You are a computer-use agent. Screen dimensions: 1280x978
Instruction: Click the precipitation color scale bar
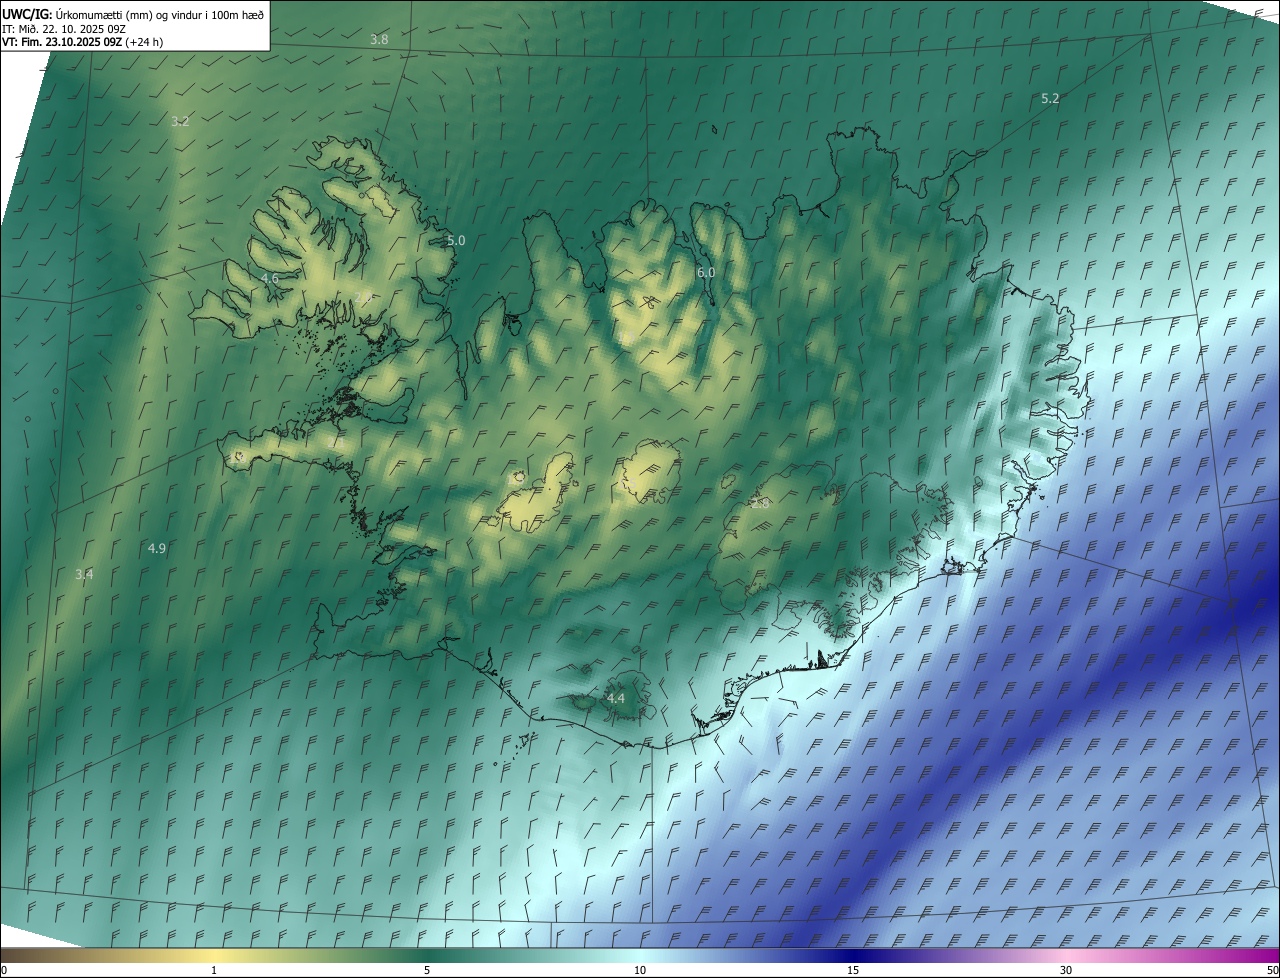pos(640,955)
